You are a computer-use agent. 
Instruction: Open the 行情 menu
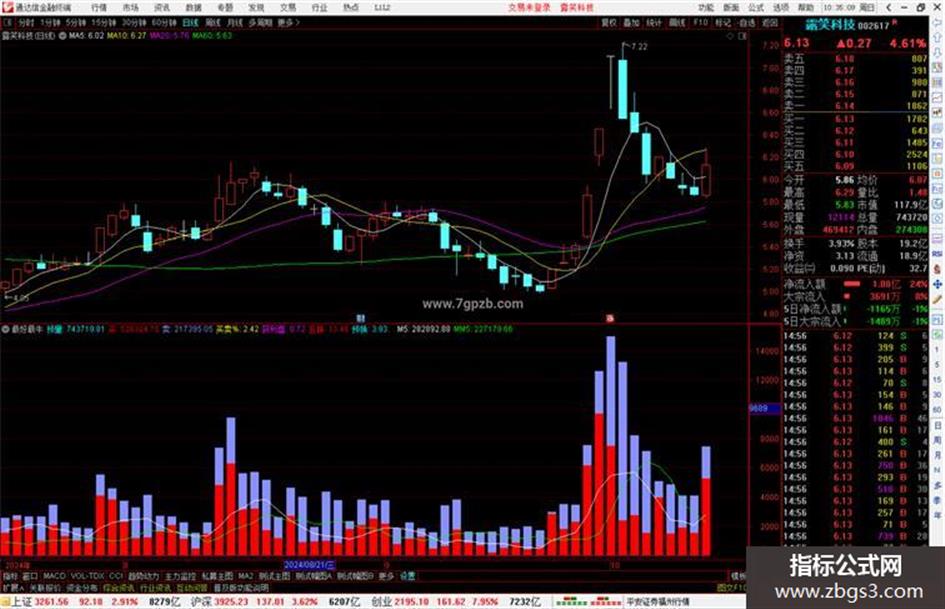point(99,7)
